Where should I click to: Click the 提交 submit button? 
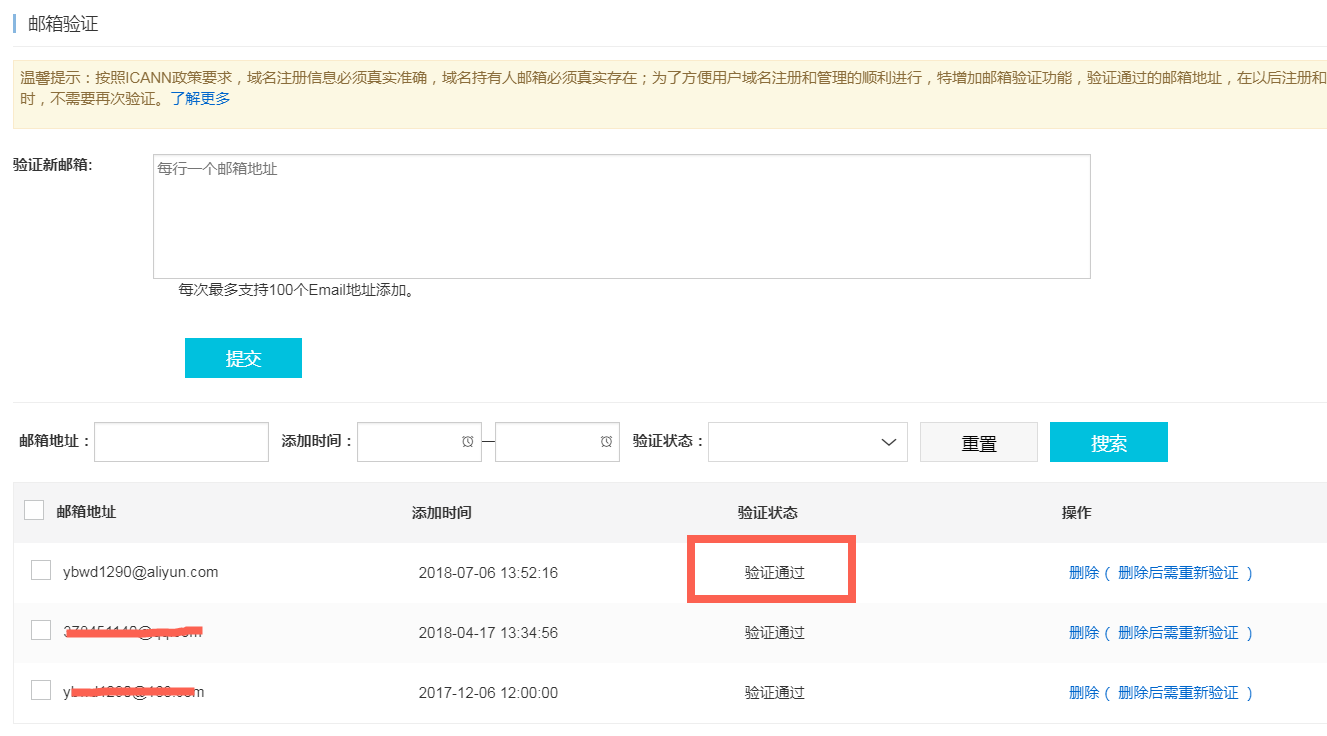click(242, 357)
